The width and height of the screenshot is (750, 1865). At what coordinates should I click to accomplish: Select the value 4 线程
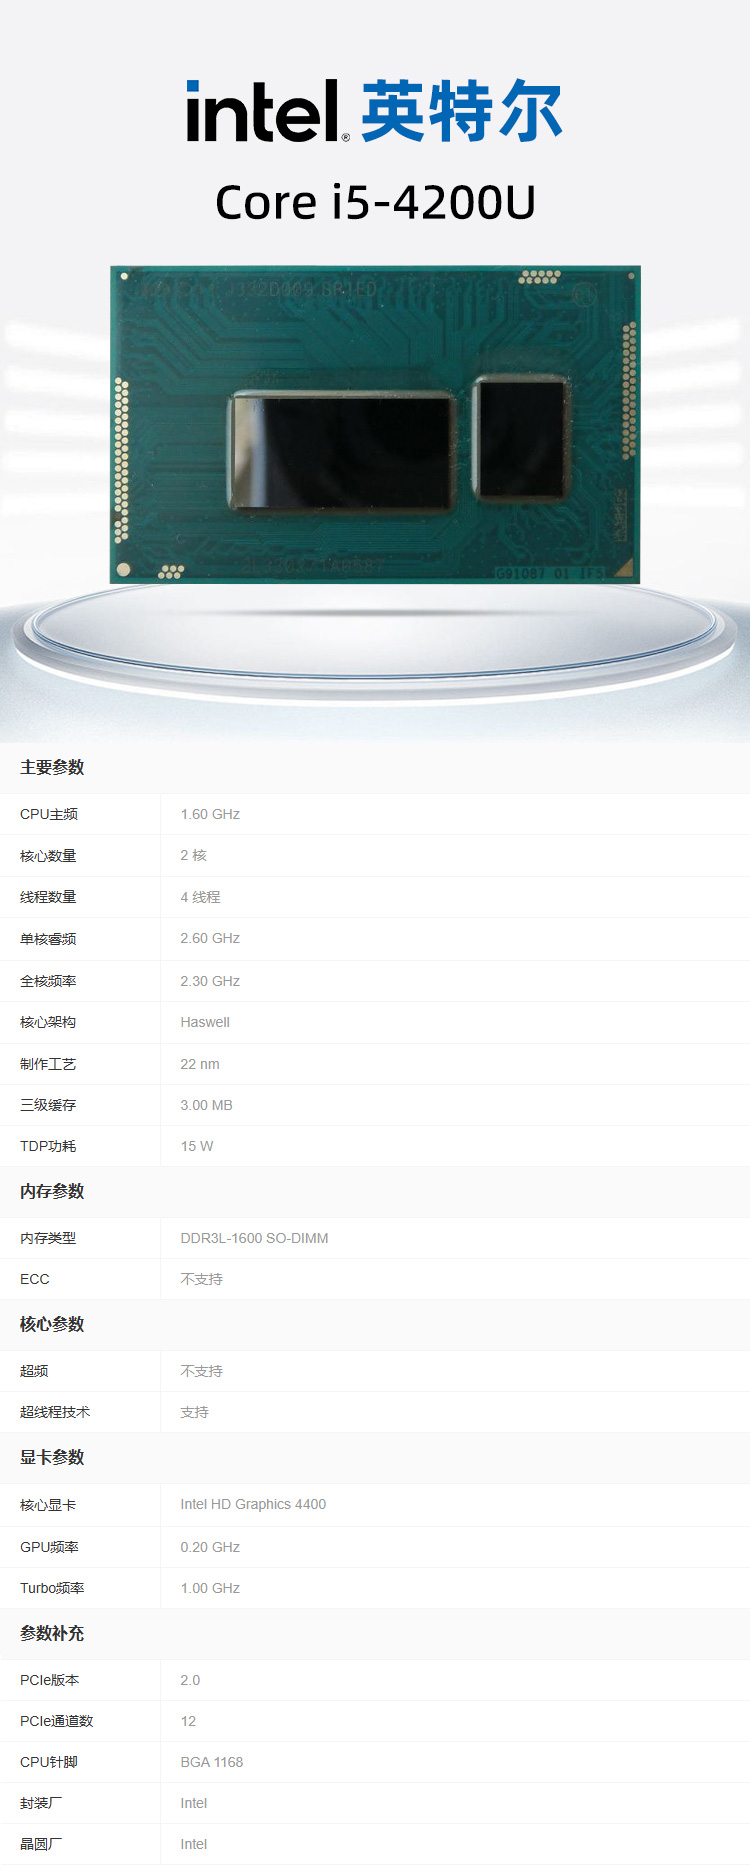tap(200, 897)
